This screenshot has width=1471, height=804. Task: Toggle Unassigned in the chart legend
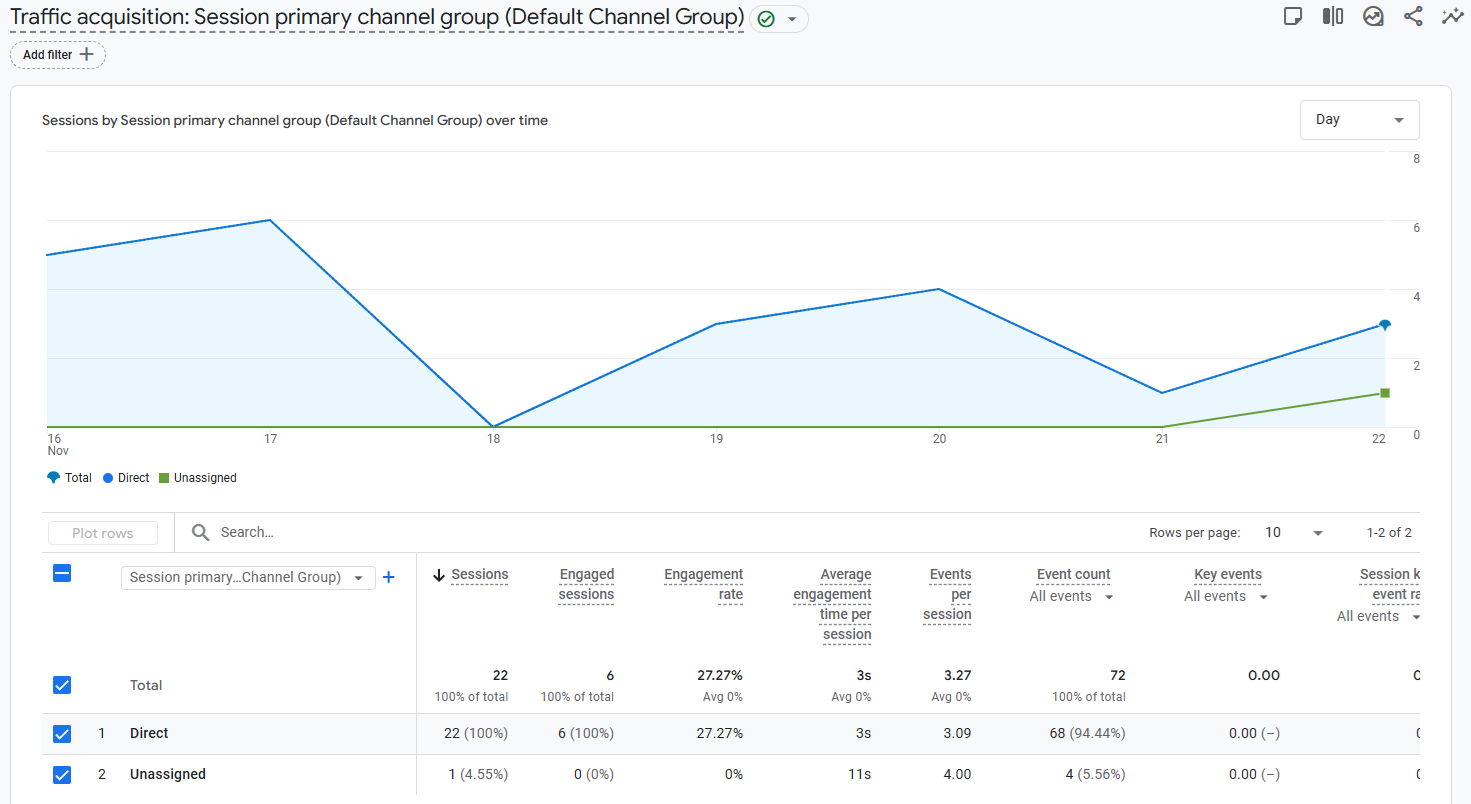pos(197,477)
